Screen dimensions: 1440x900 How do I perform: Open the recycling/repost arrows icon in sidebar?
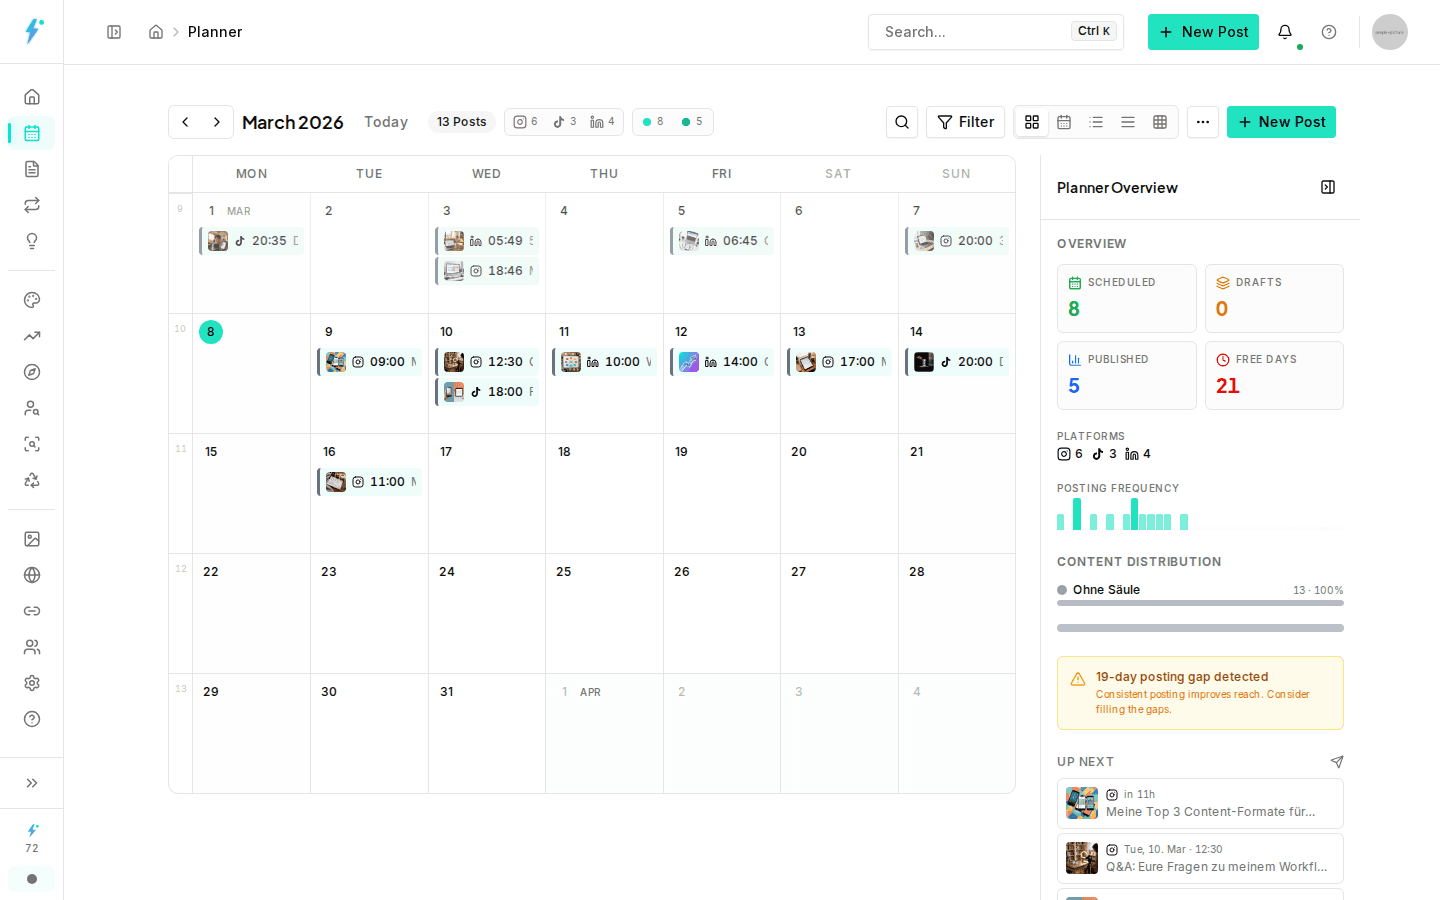tap(31, 205)
